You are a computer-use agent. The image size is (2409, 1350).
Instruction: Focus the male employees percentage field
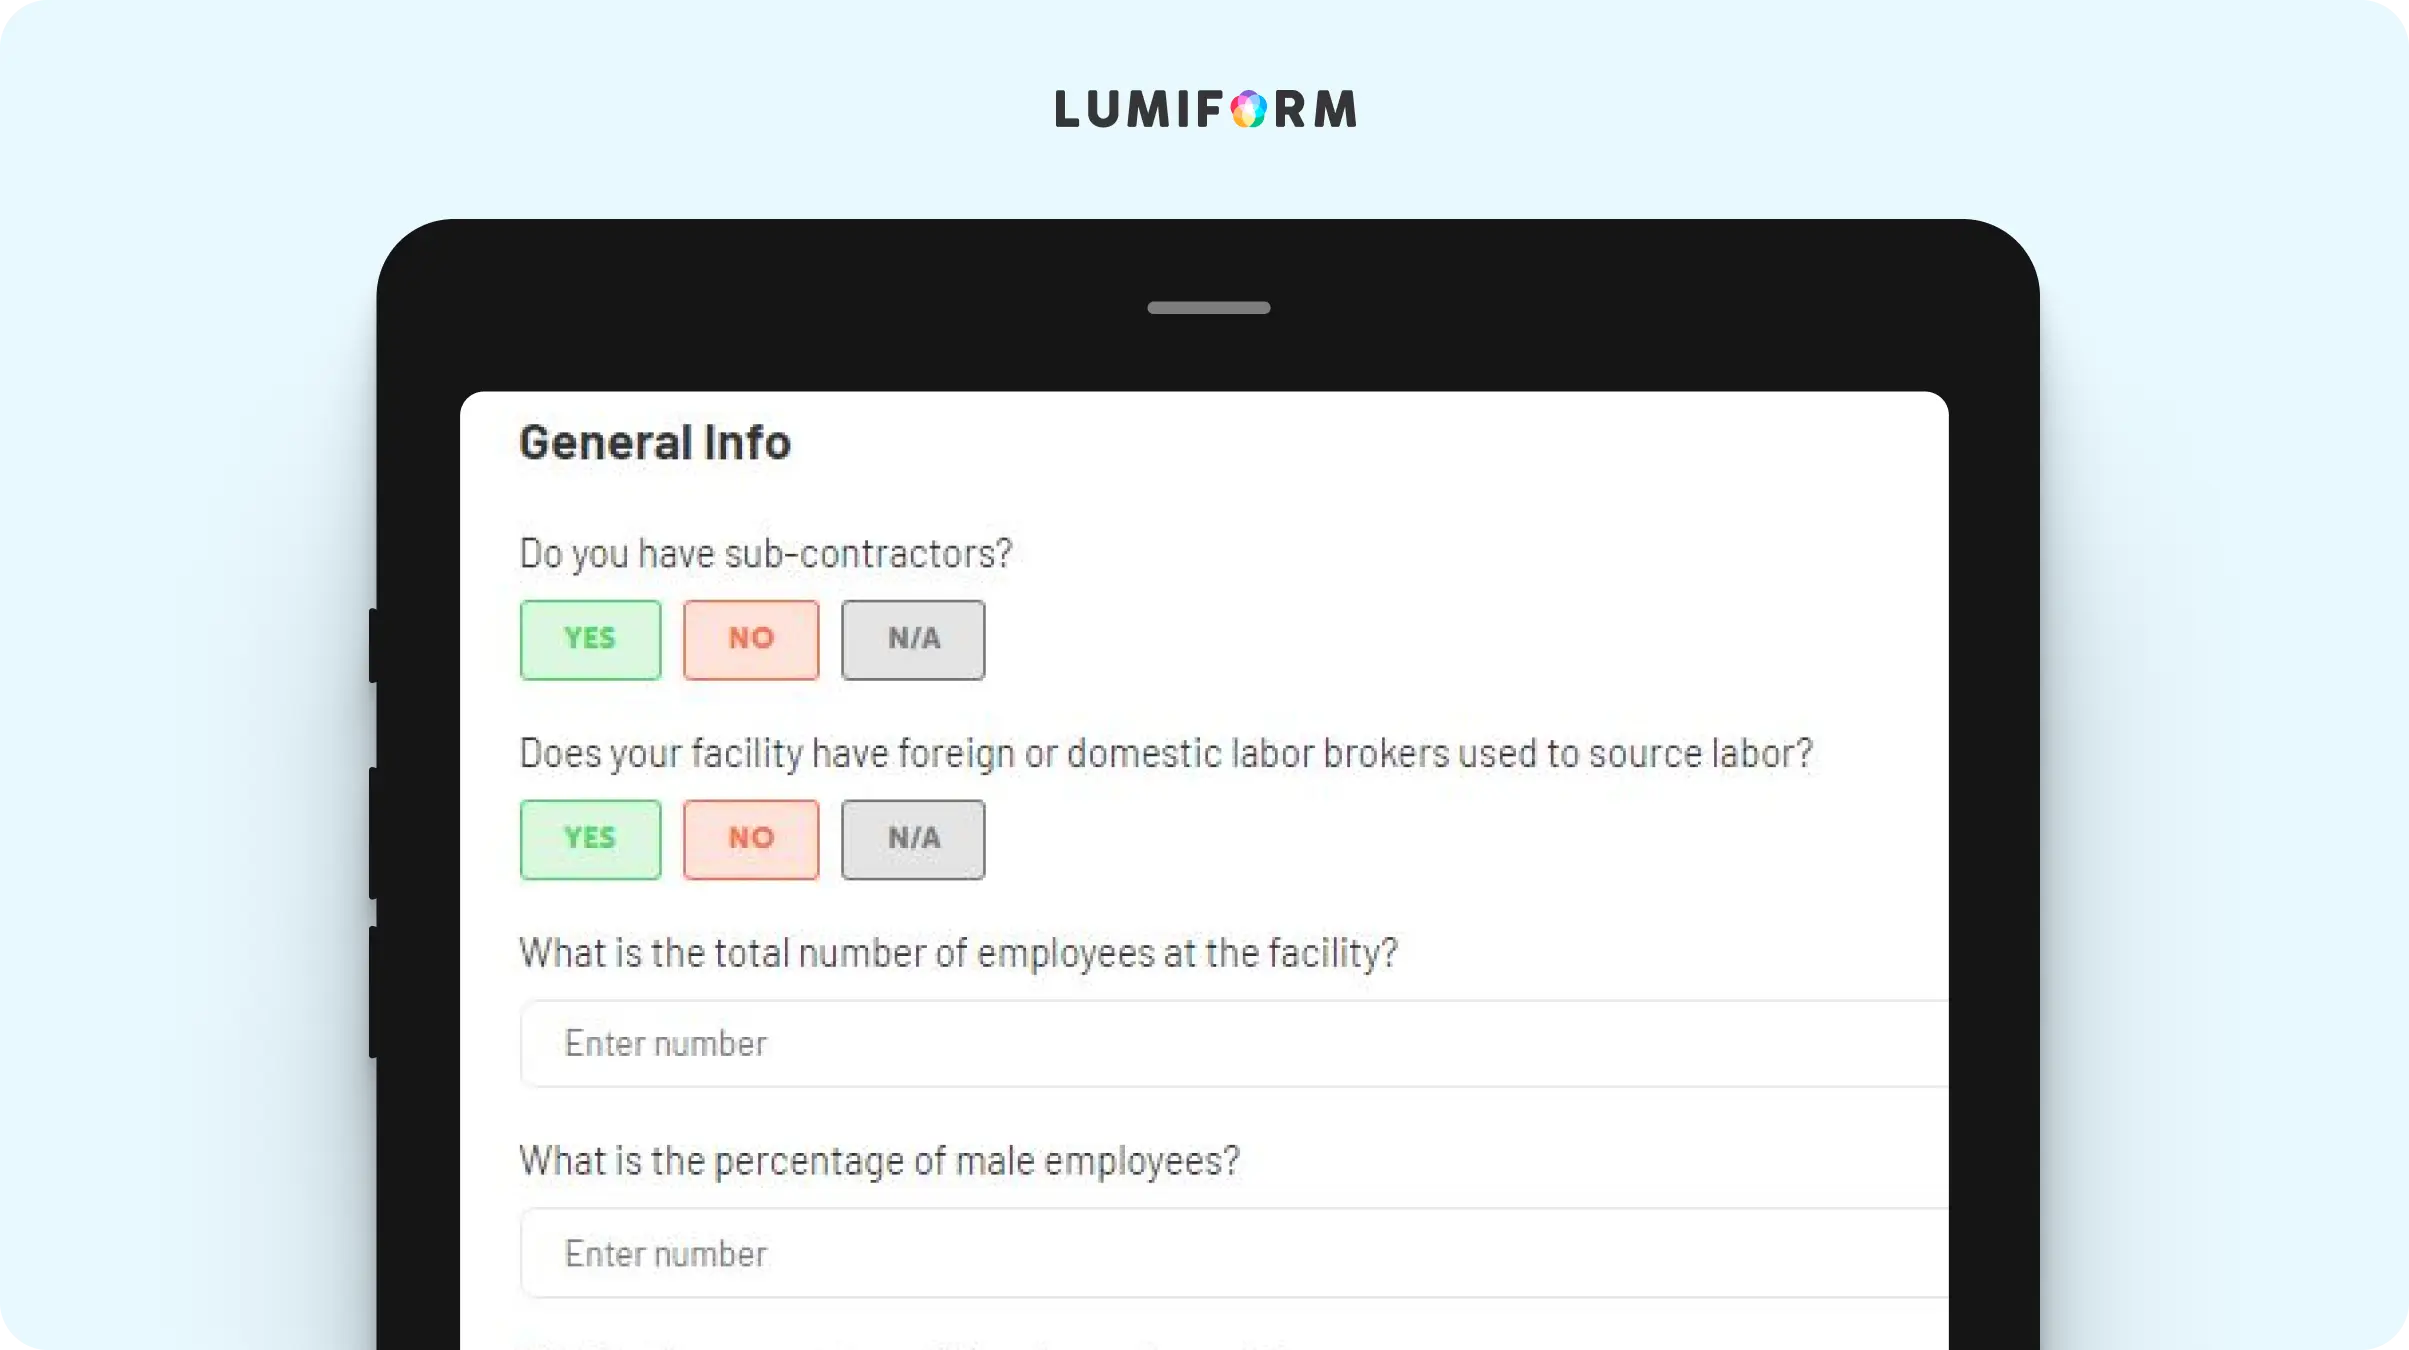click(x=1234, y=1253)
